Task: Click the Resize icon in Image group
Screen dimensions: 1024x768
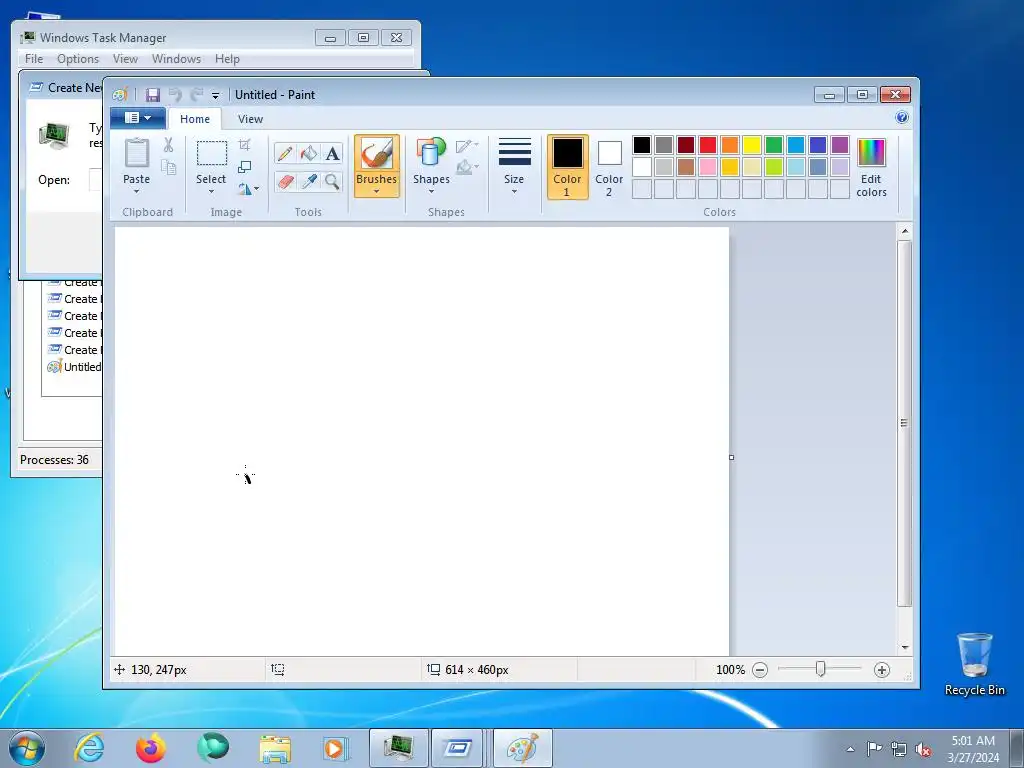Action: pyautogui.click(x=244, y=167)
